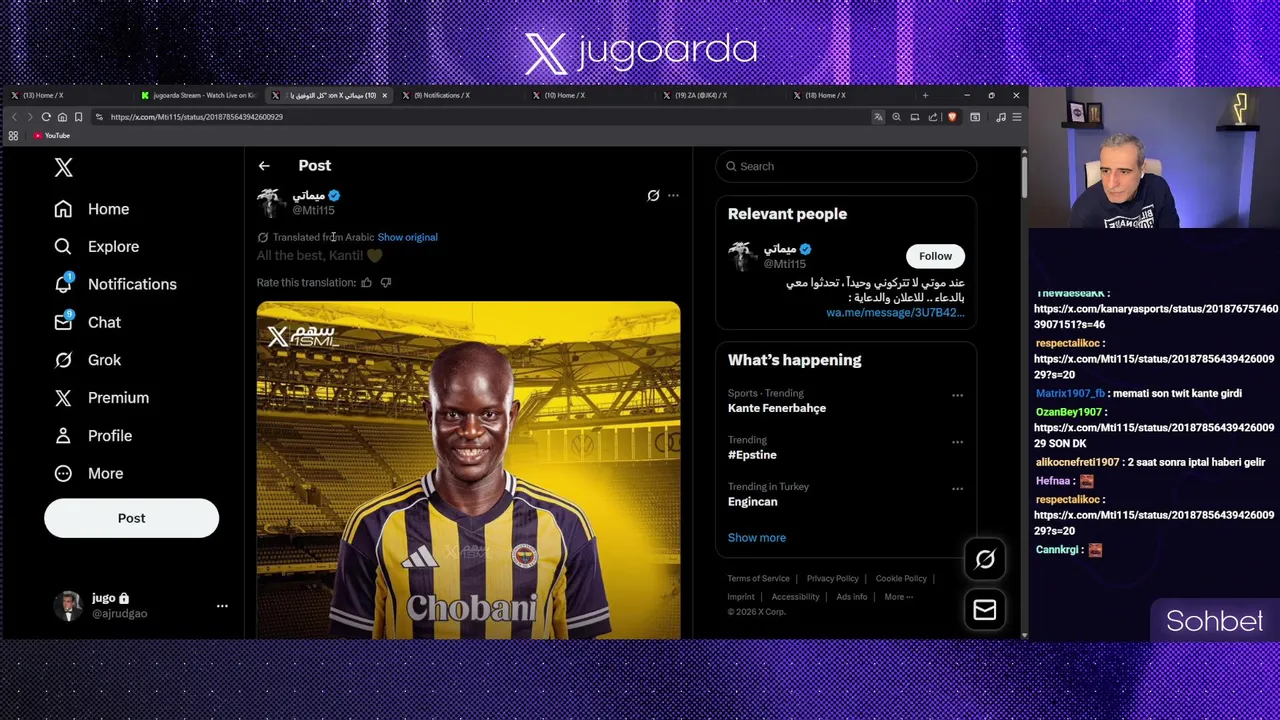Close the active ميماتي X tab
The height and width of the screenshot is (720, 1280).
point(384,95)
